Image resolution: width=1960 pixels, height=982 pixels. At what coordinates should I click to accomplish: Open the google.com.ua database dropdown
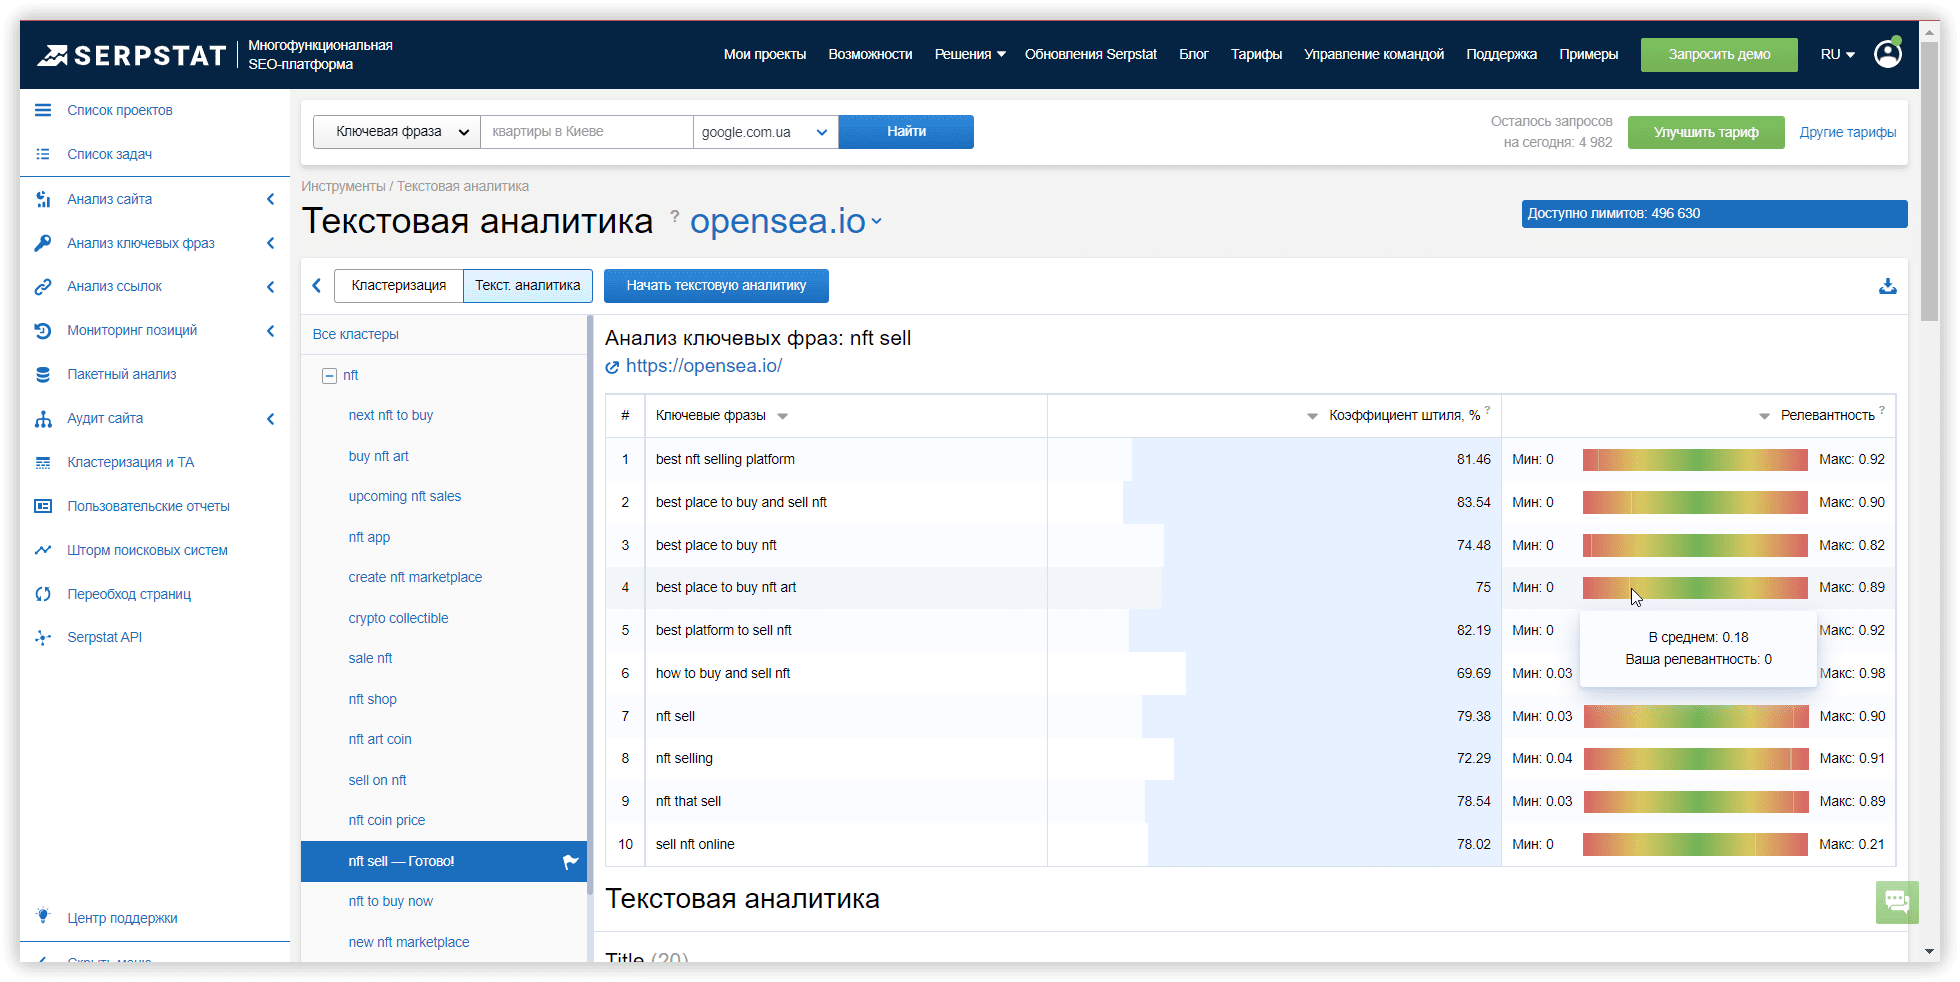[x=765, y=132]
